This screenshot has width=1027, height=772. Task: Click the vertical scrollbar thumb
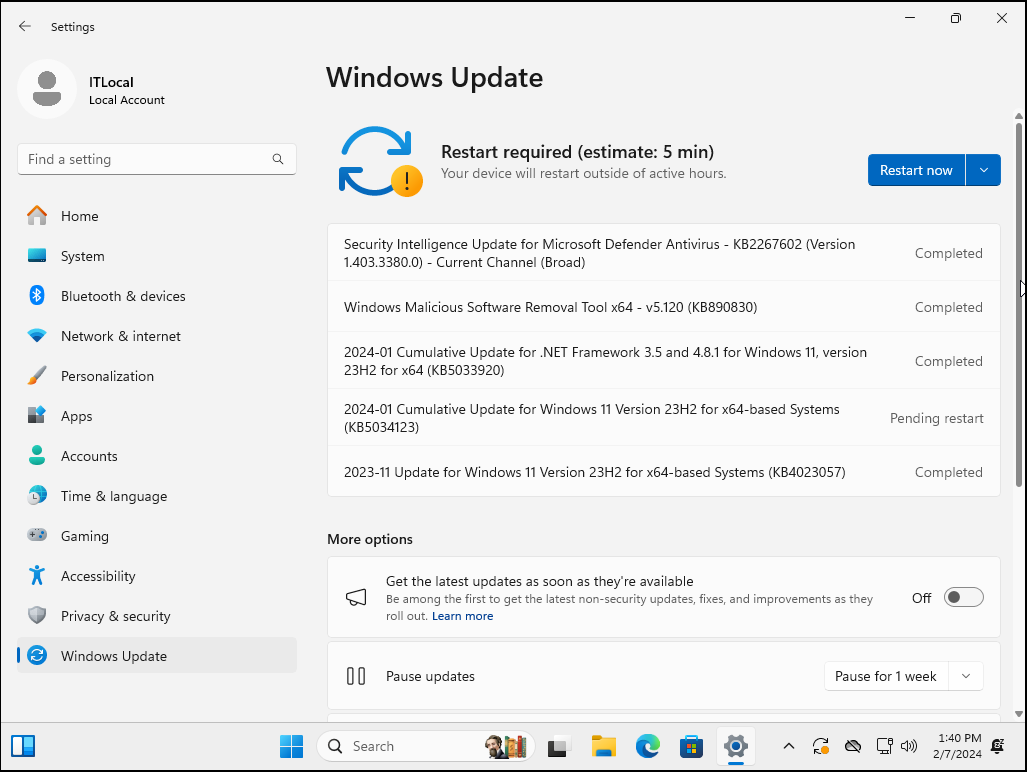[1018, 304]
